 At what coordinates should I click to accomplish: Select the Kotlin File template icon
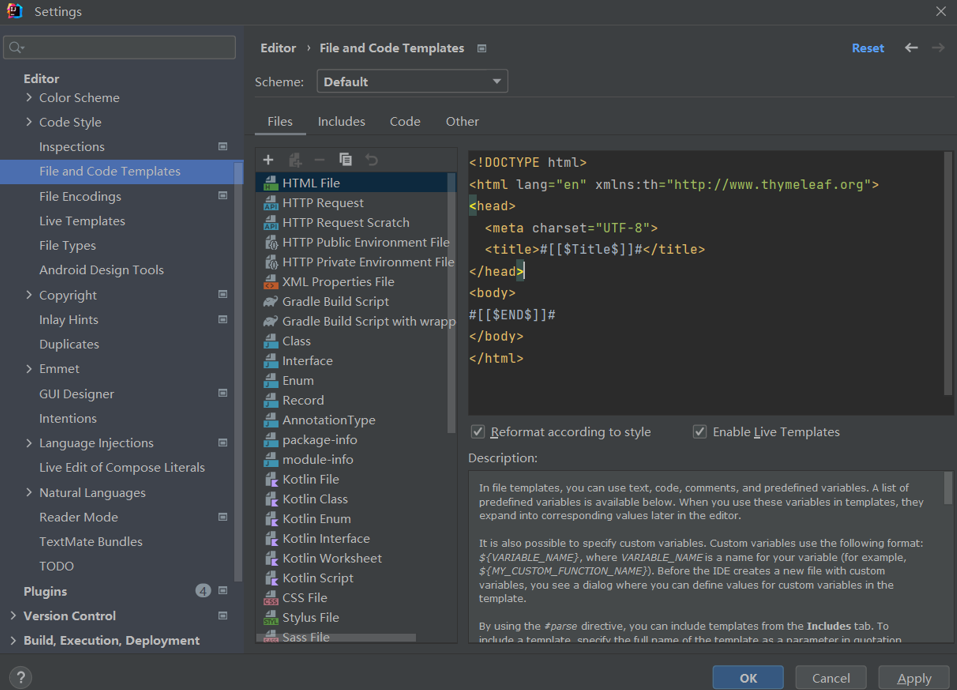271,480
